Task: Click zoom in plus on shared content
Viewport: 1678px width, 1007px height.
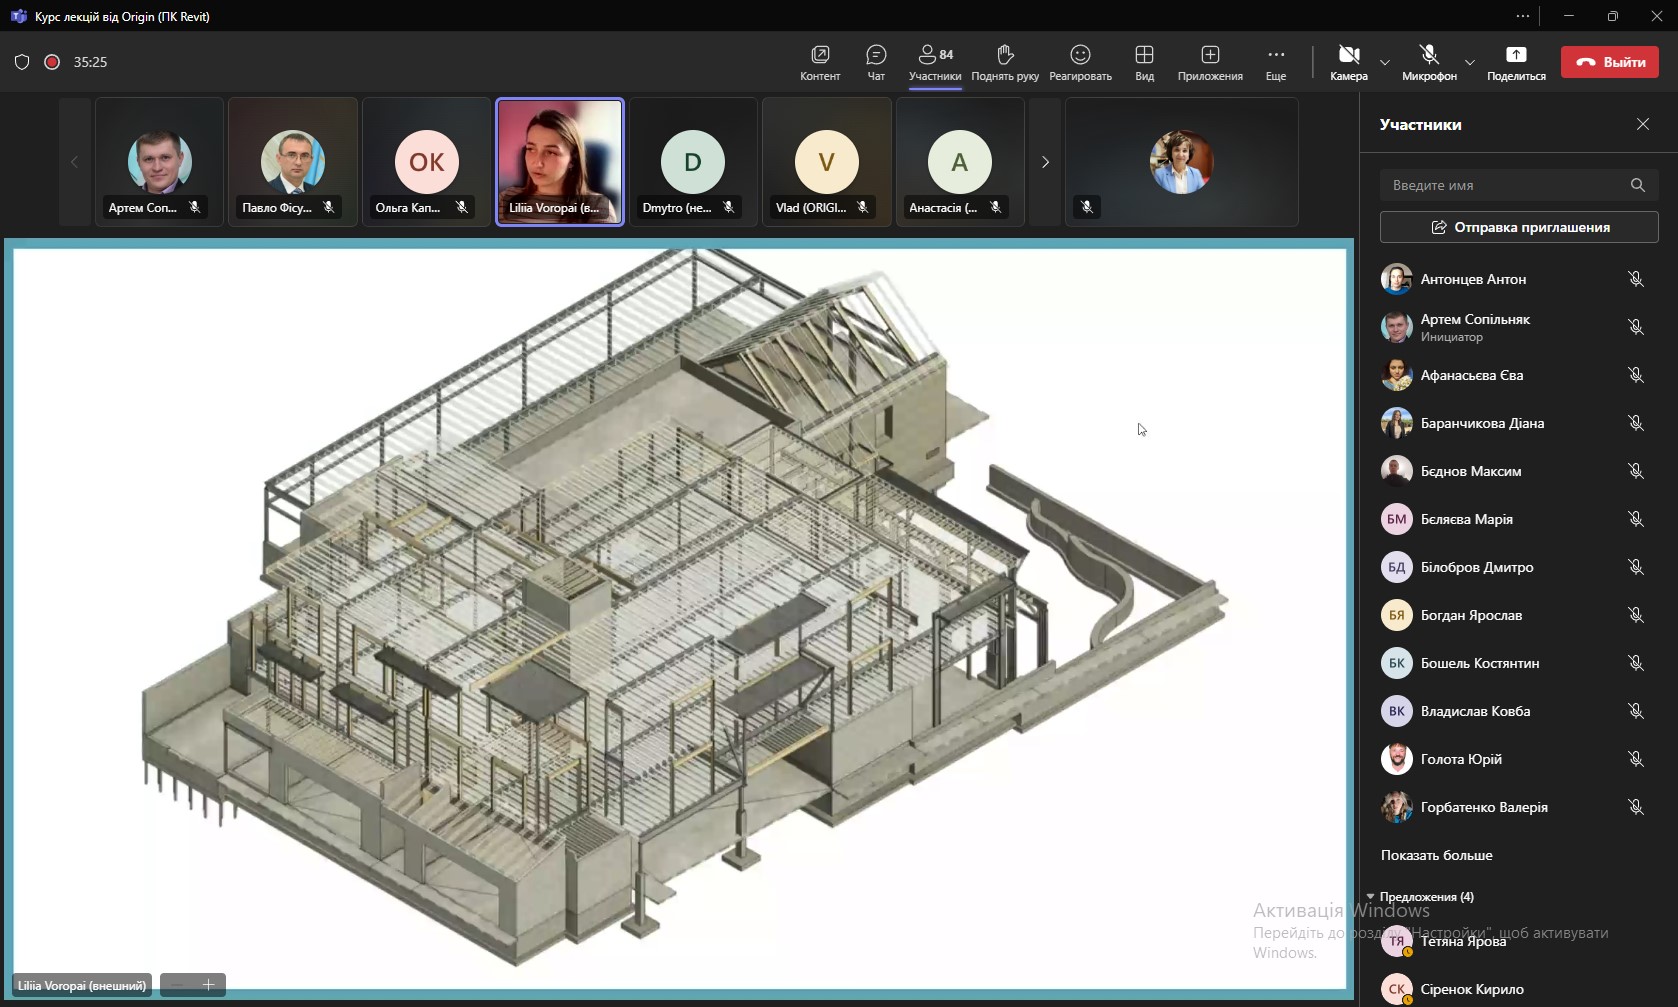Action: (209, 985)
